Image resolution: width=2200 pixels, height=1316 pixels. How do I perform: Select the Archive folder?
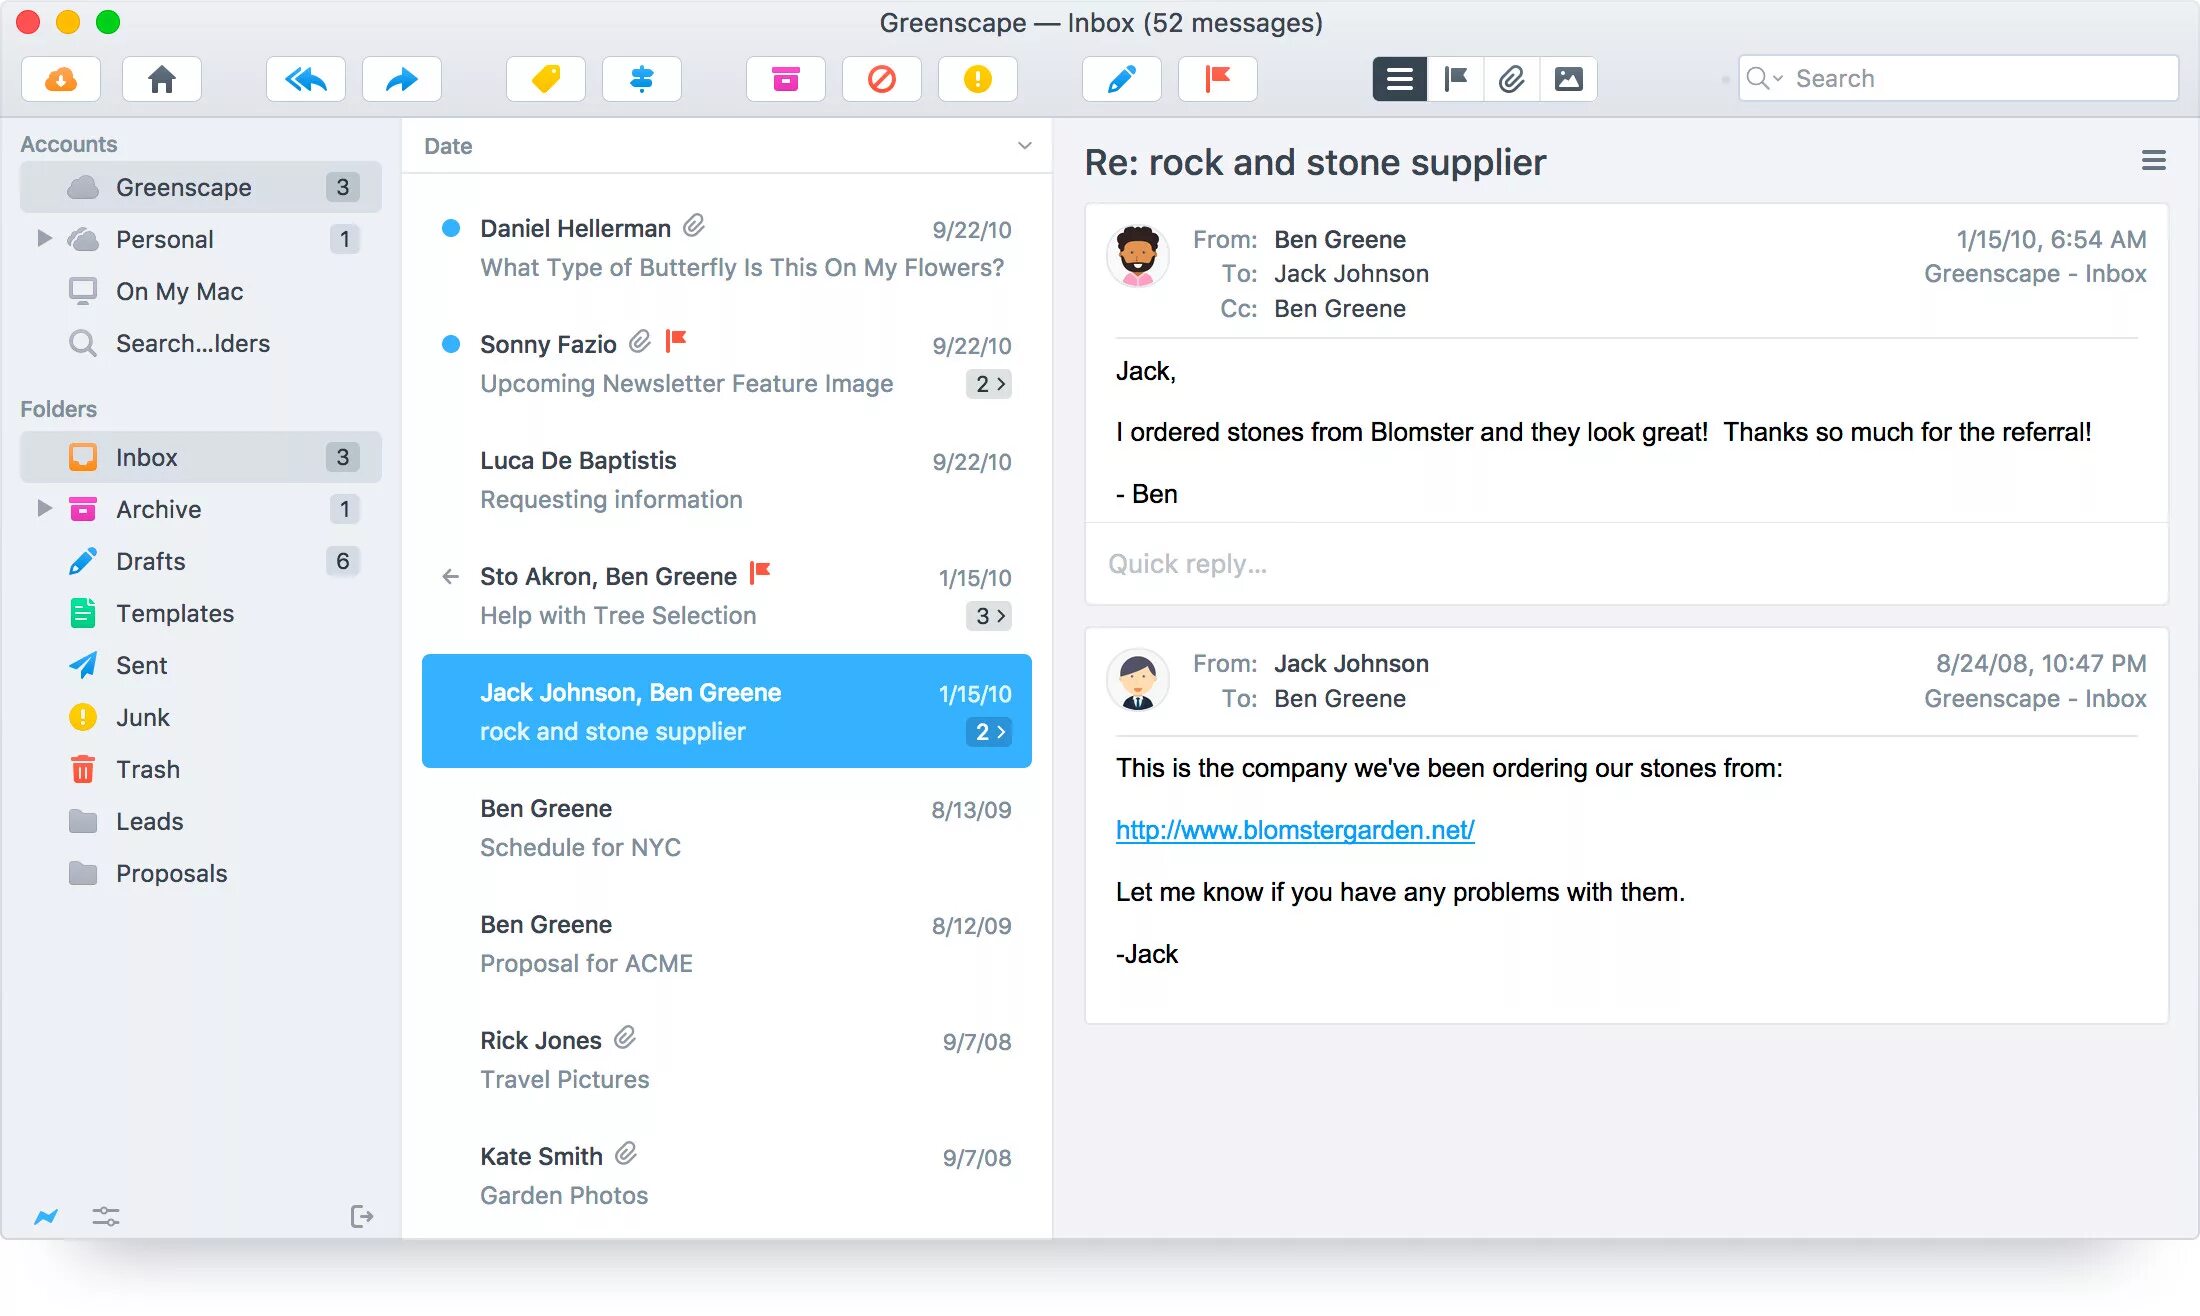pyautogui.click(x=160, y=508)
